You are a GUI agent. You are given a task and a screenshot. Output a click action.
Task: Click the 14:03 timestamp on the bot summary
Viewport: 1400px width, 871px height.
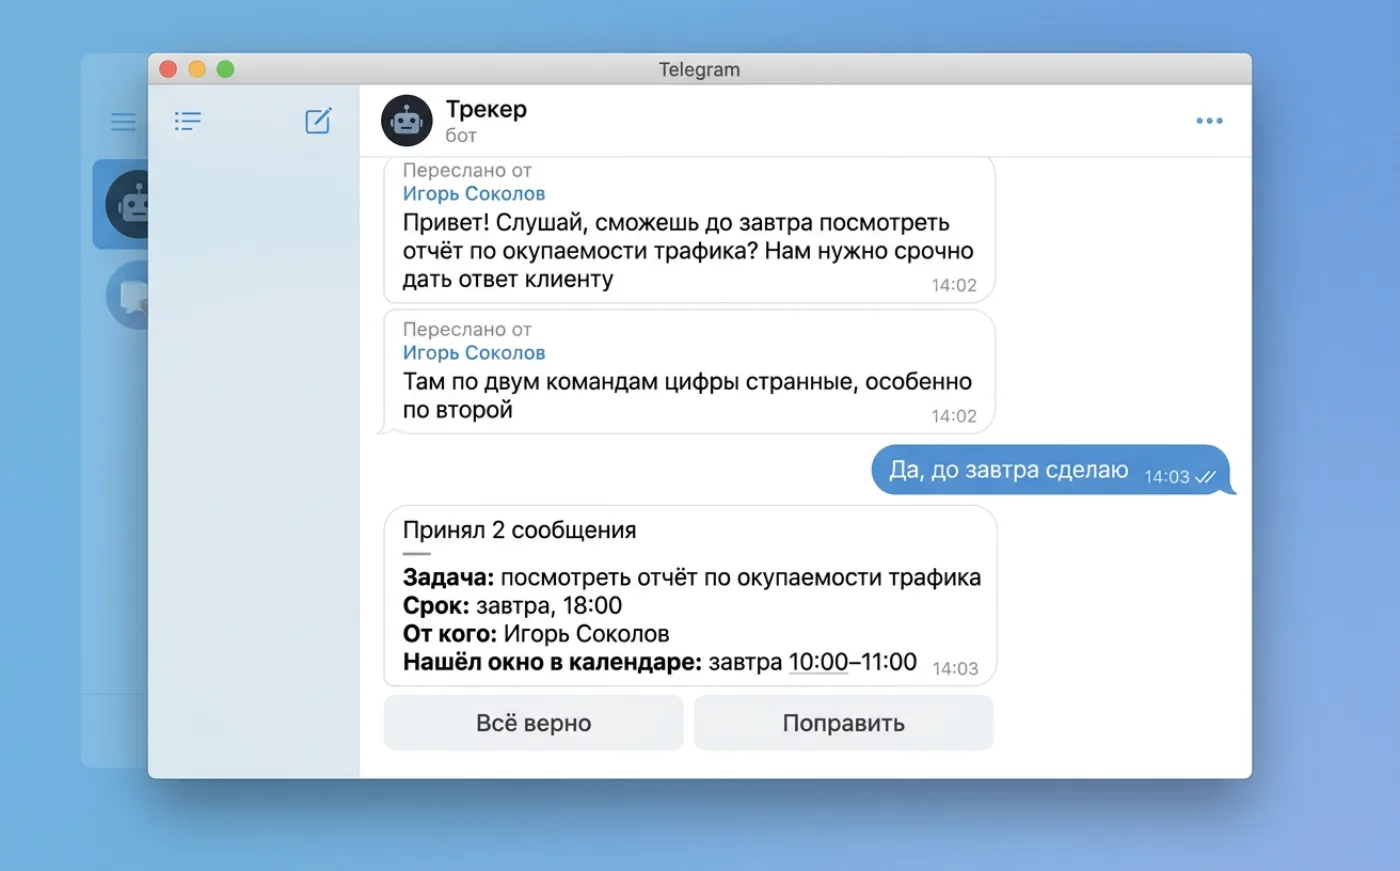click(955, 669)
